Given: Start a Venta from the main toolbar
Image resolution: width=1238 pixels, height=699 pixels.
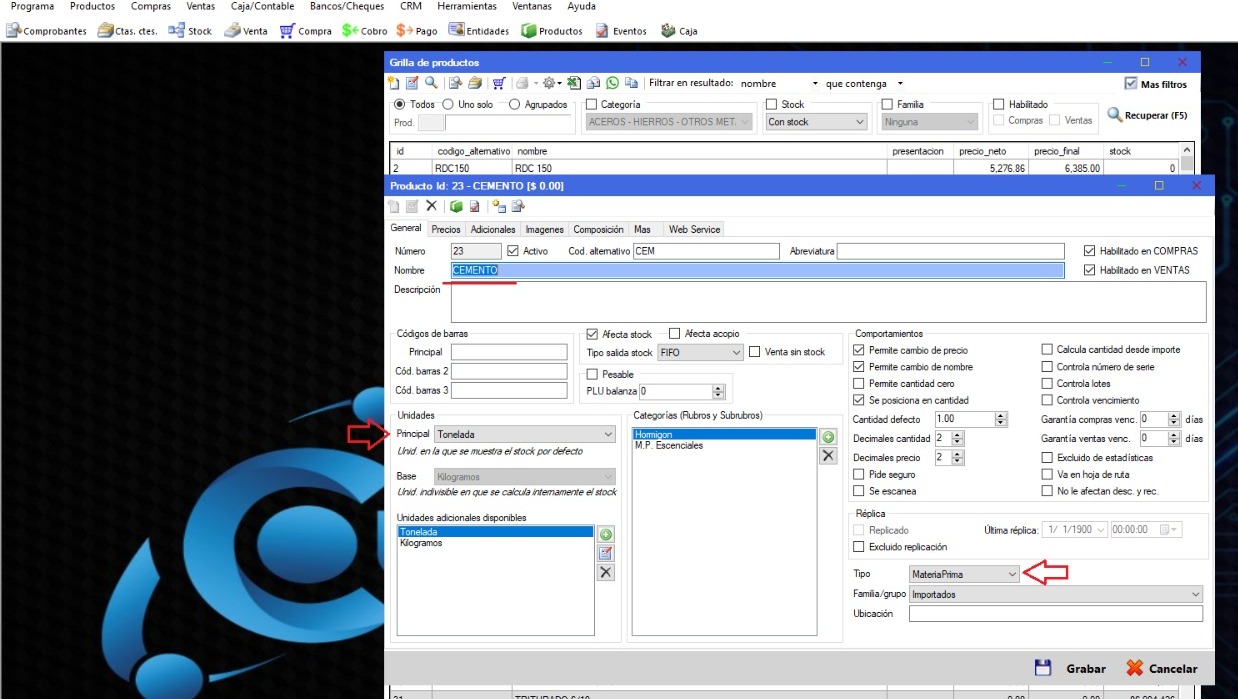Looking at the screenshot, I should click(246, 31).
